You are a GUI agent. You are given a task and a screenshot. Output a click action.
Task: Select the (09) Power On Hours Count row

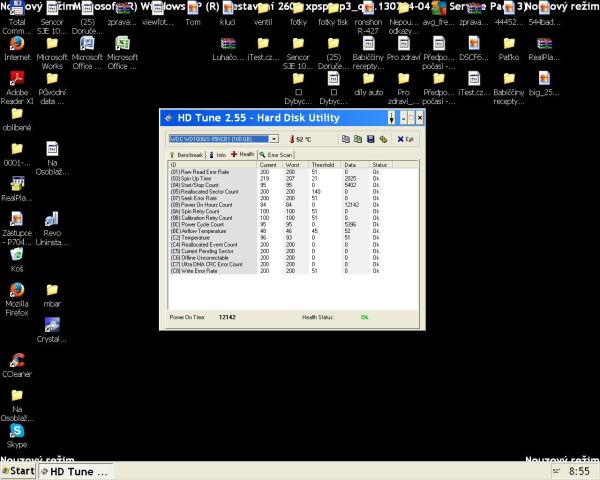click(x=281, y=205)
